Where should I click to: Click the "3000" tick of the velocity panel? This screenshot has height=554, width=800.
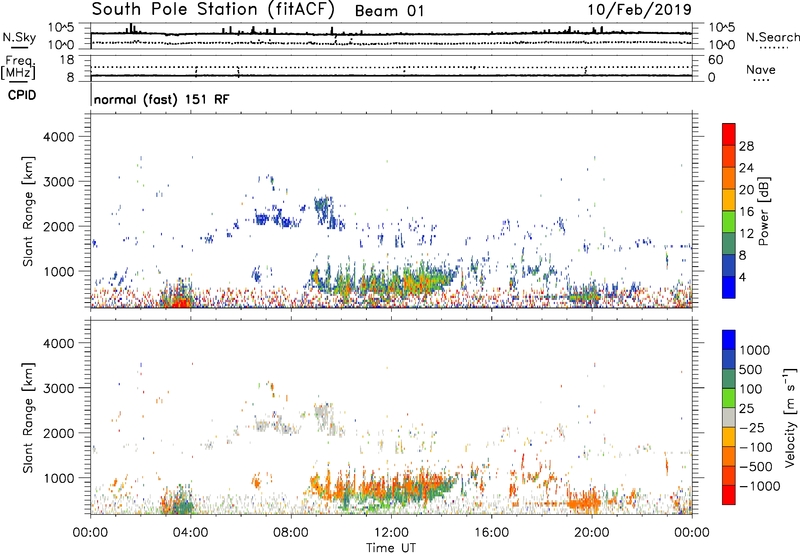[x=58, y=388]
